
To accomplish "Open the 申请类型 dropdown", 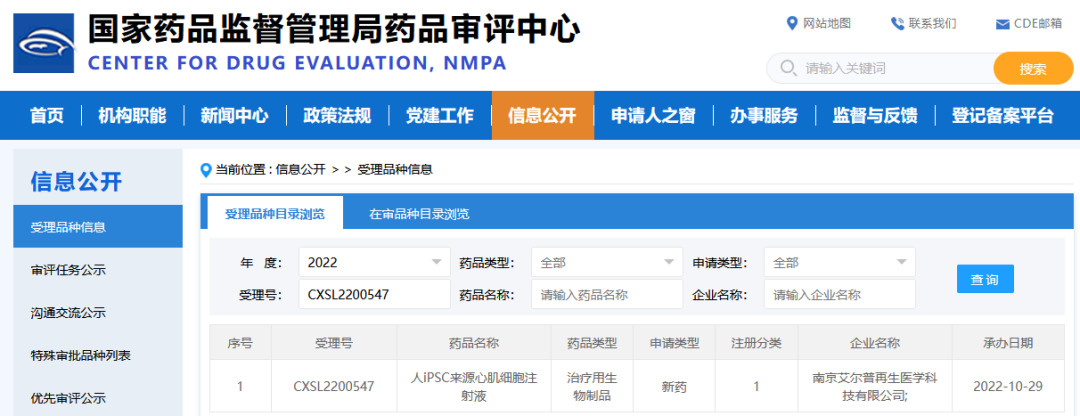I will coord(840,262).
